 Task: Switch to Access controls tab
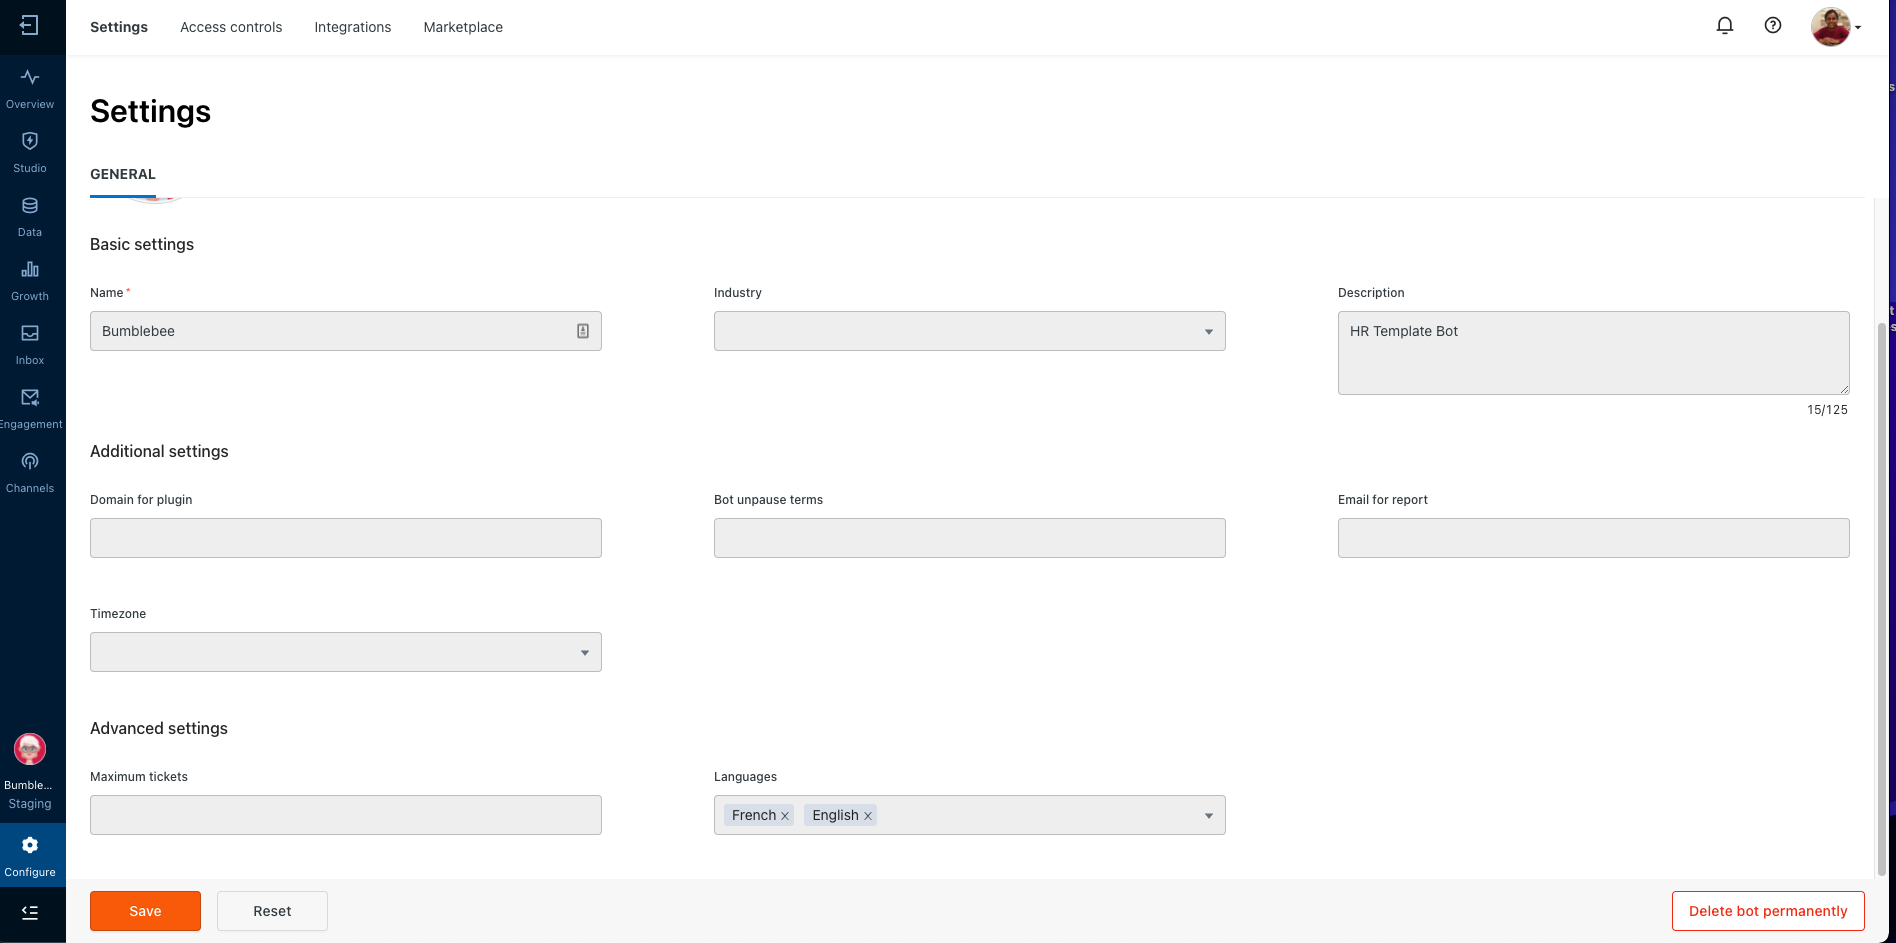pos(231,27)
